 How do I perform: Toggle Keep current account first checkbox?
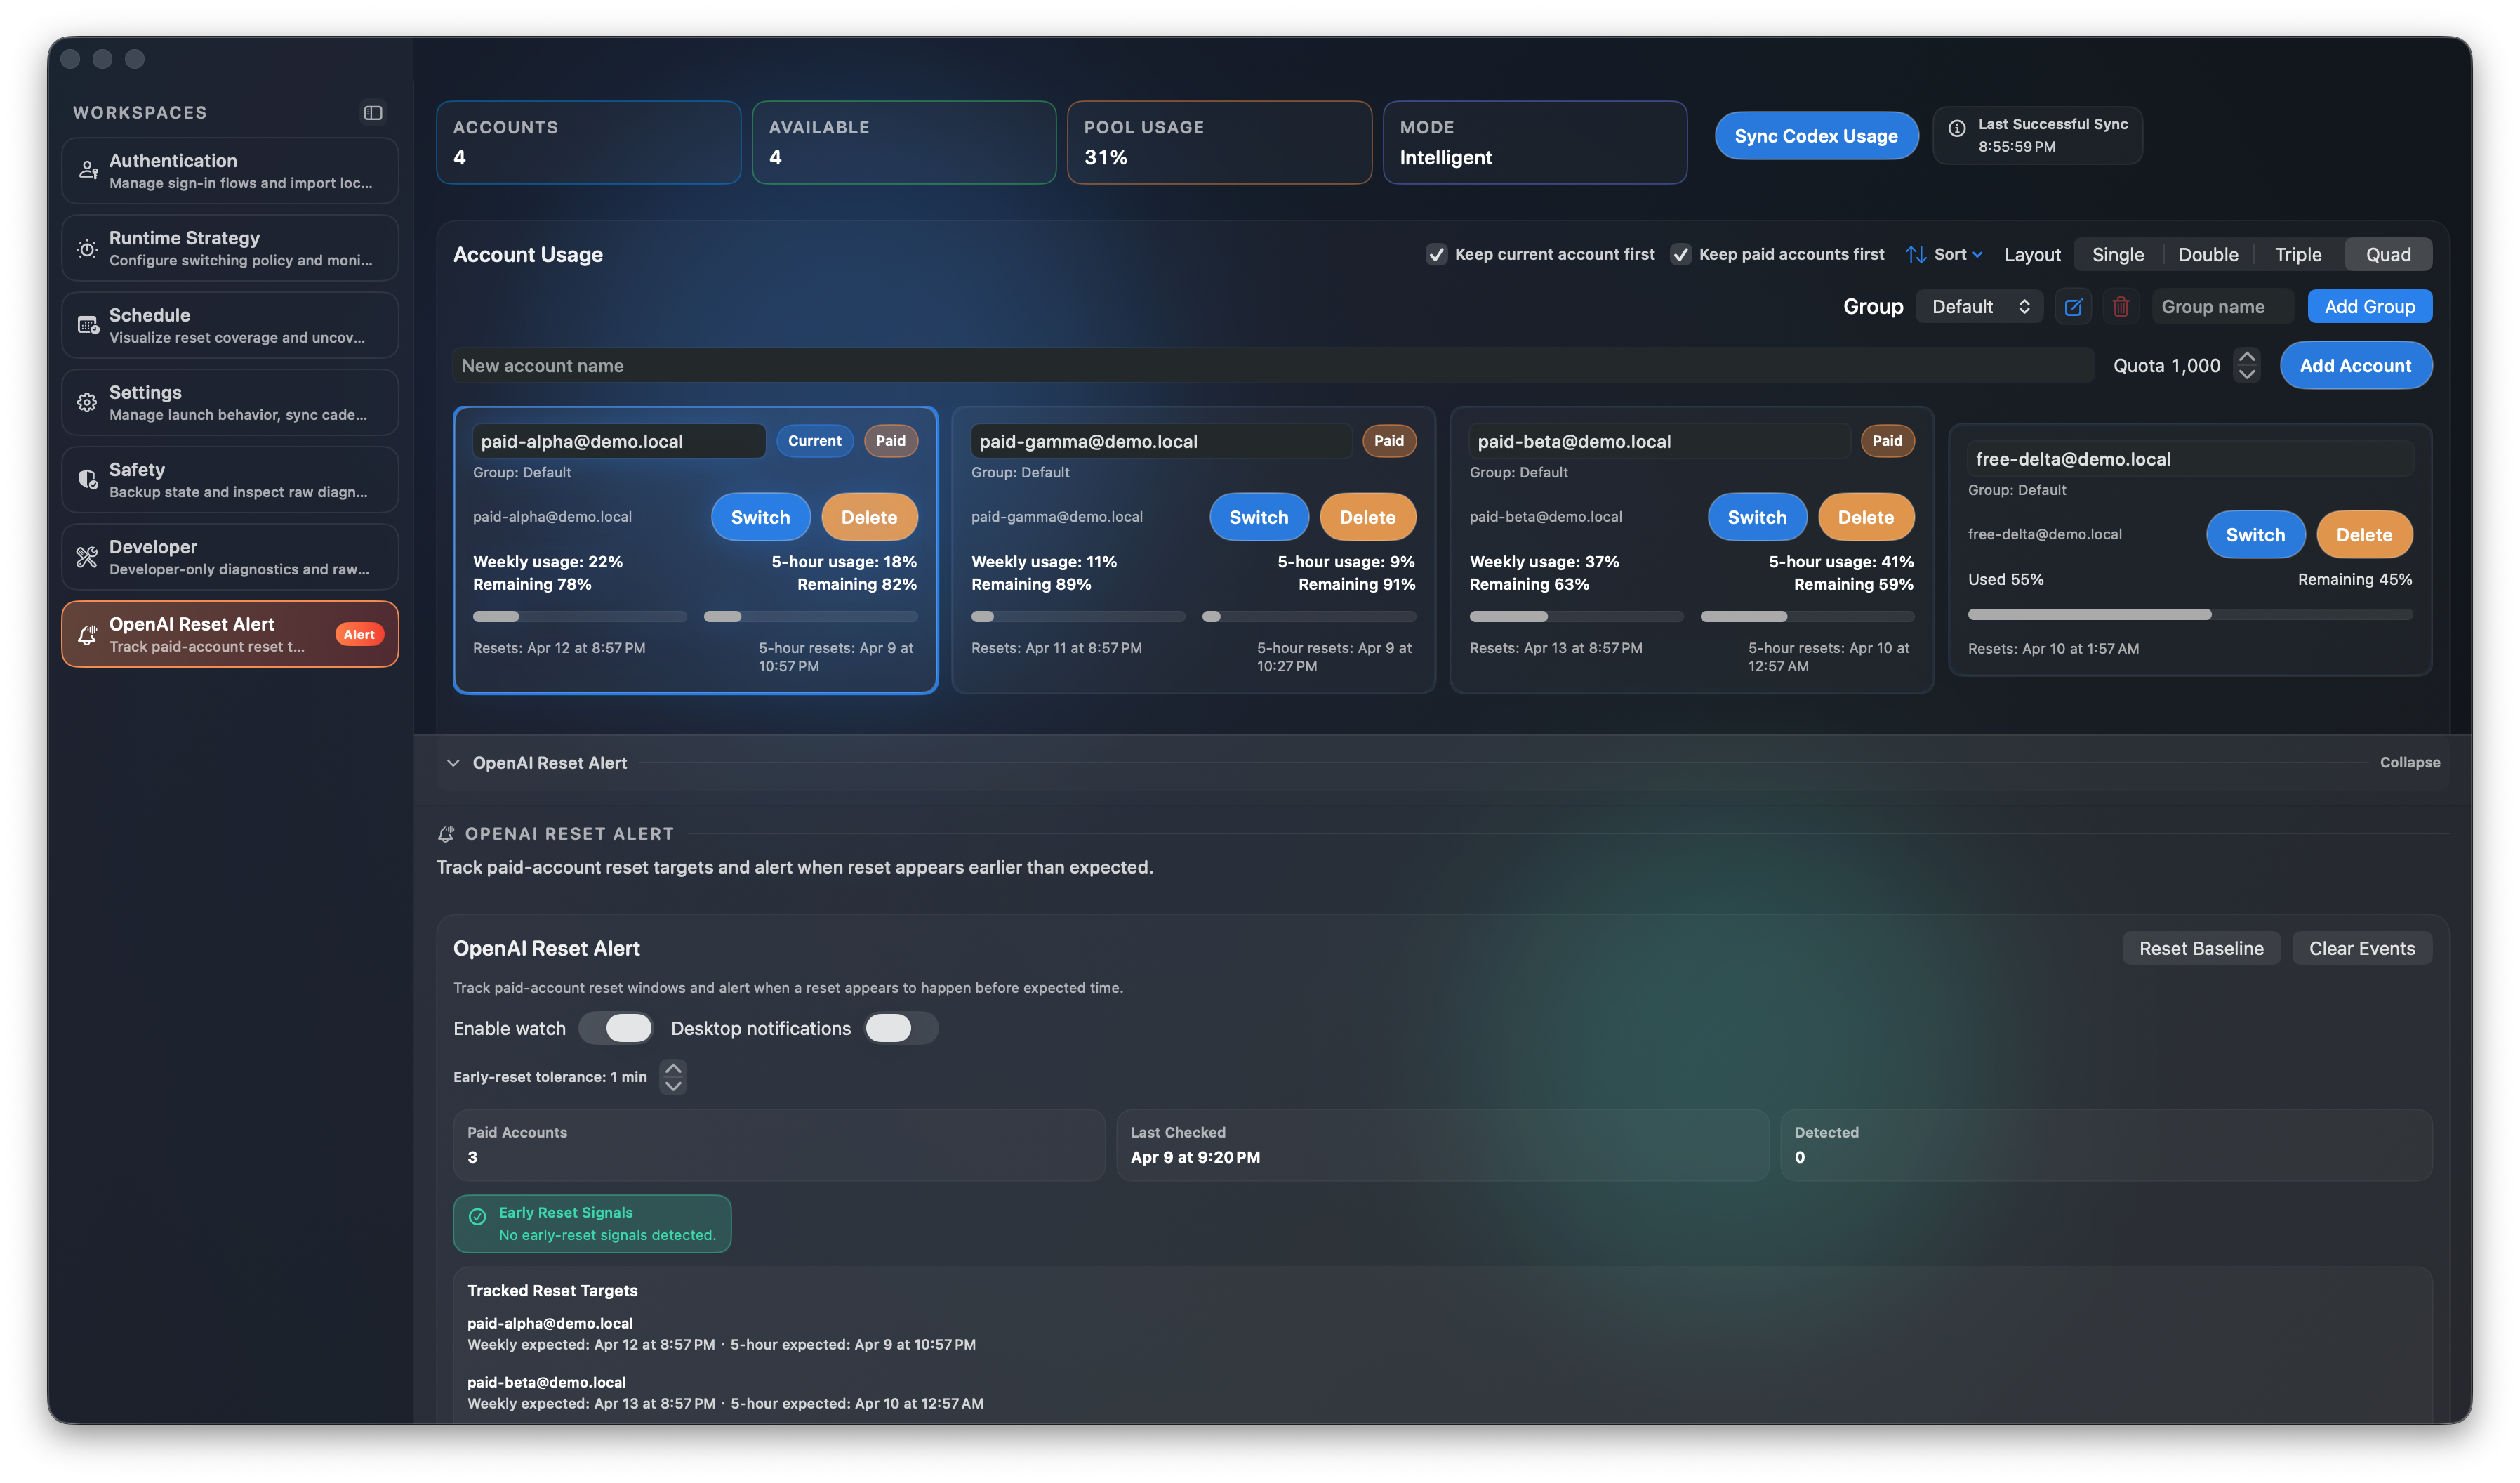pyautogui.click(x=1436, y=255)
